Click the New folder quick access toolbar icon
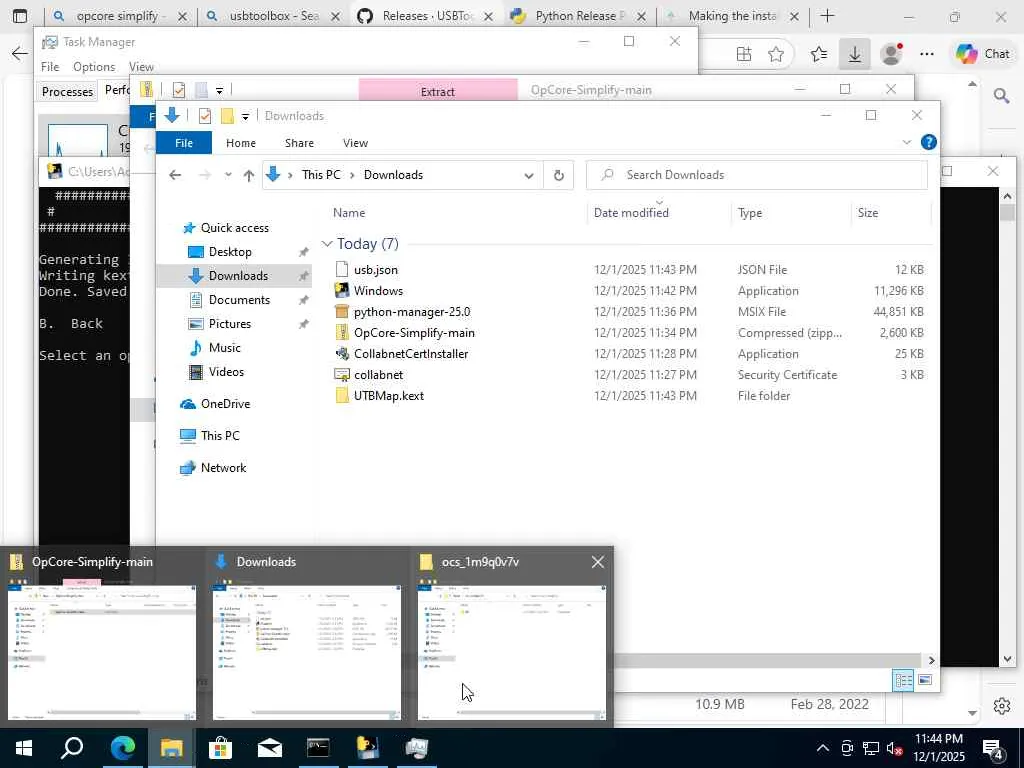Screen dimensions: 1024x768 coord(227,116)
